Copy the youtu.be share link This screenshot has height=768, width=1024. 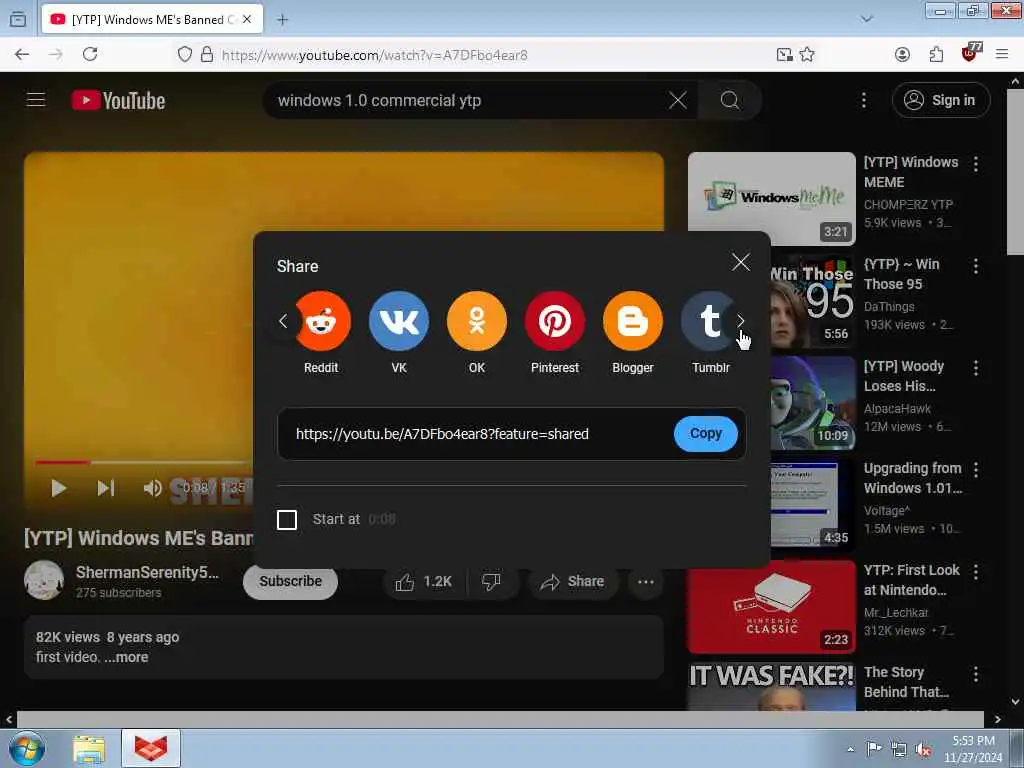(706, 434)
